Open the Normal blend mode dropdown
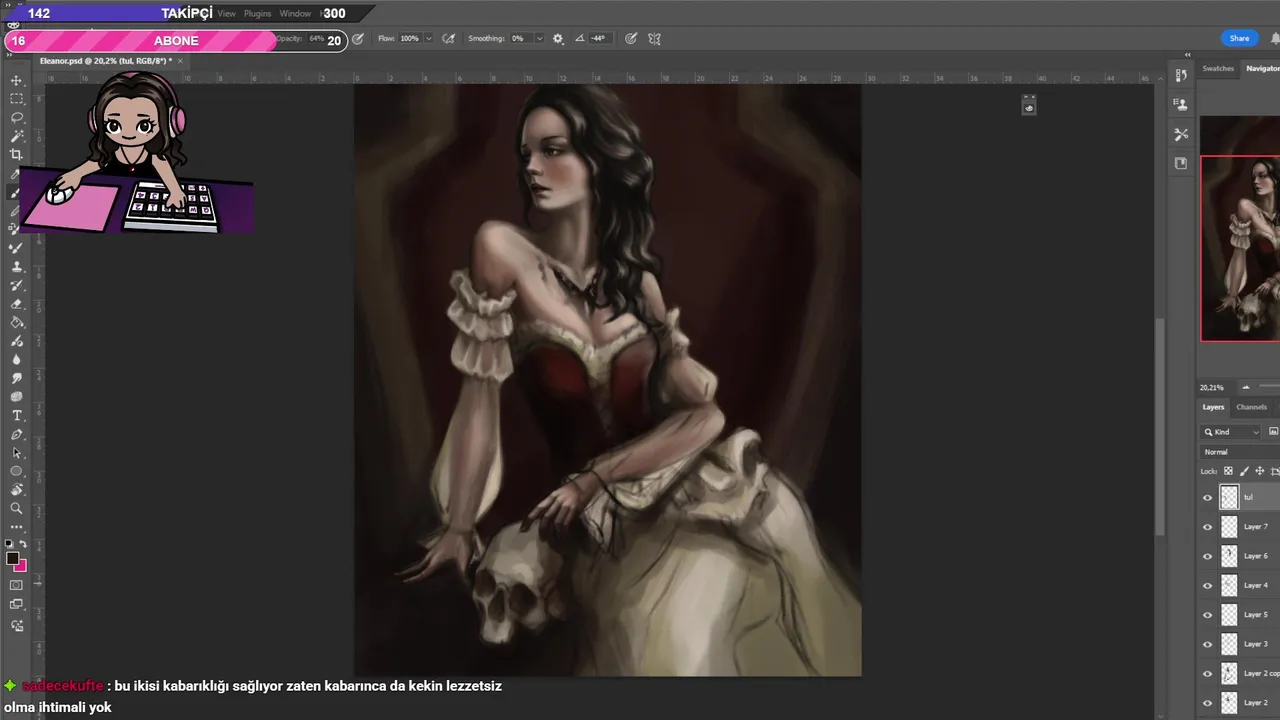The height and width of the screenshot is (720, 1280). click(x=1240, y=452)
